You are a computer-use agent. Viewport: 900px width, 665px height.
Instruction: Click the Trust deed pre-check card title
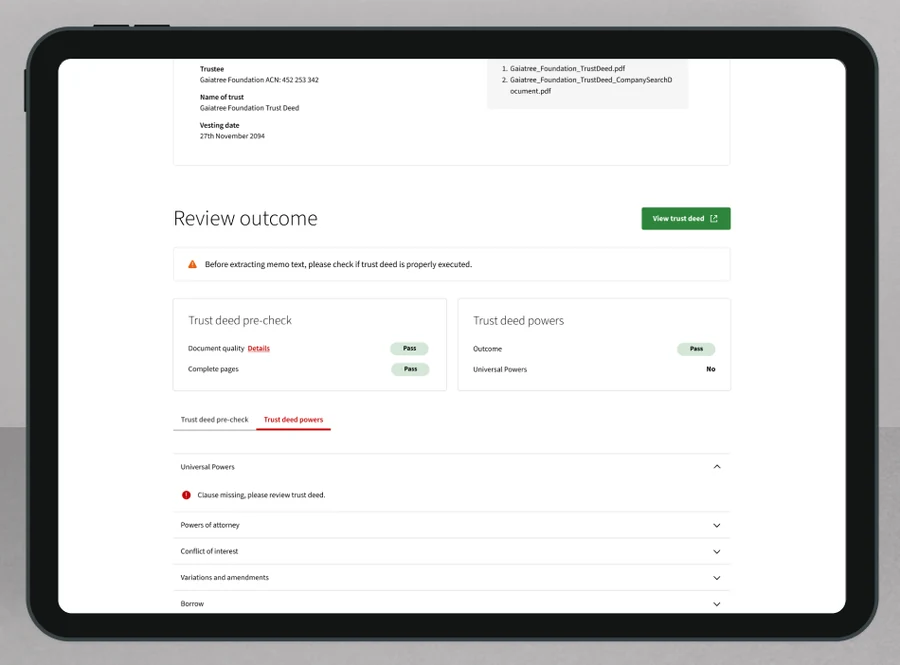(240, 320)
